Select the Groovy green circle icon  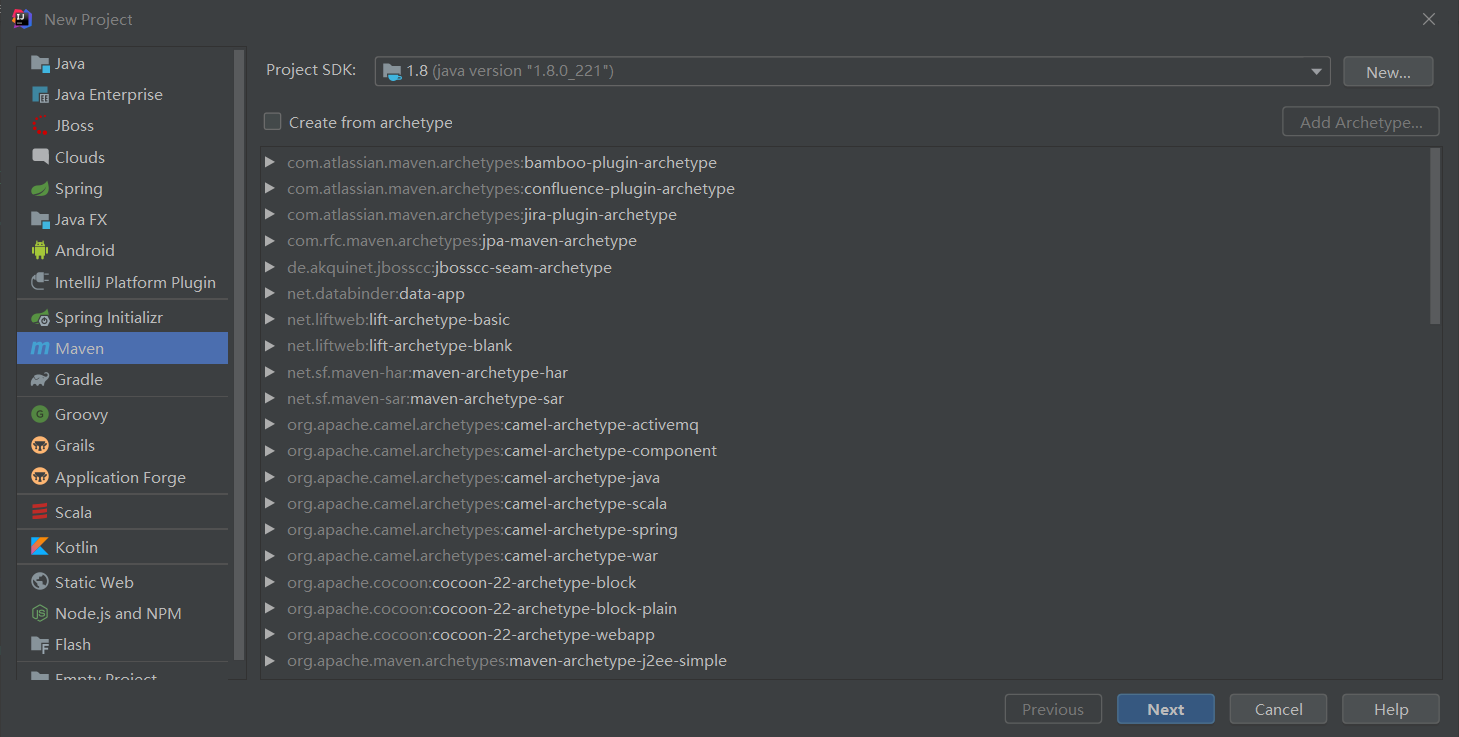coord(40,415)
